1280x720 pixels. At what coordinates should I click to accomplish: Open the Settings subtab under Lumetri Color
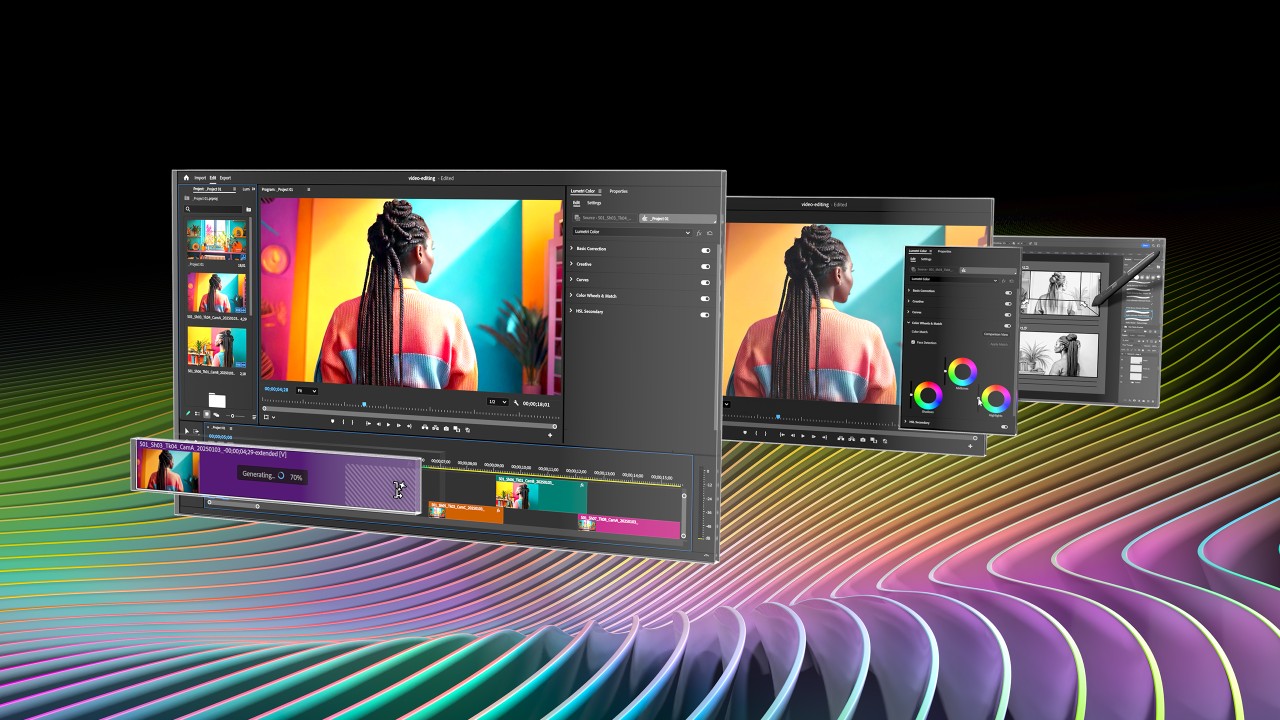click(x=594, y=203)
